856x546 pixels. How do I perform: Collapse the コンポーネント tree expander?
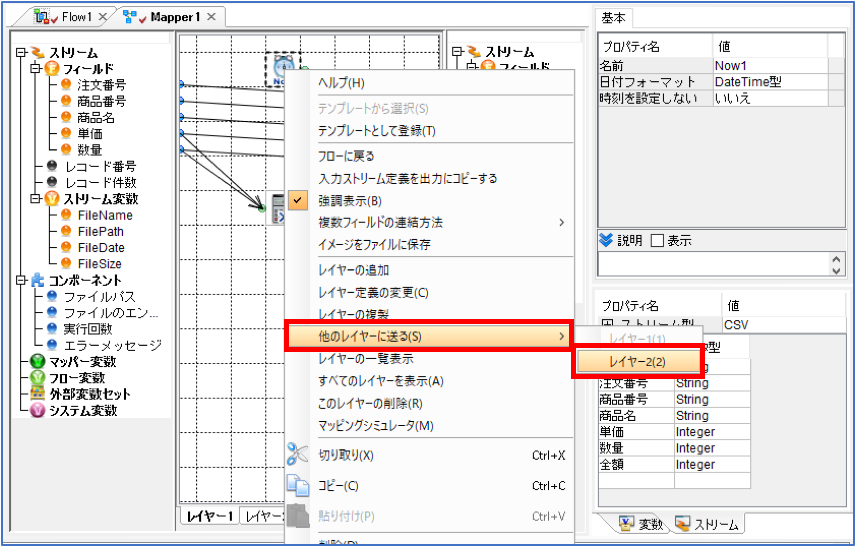21,280
